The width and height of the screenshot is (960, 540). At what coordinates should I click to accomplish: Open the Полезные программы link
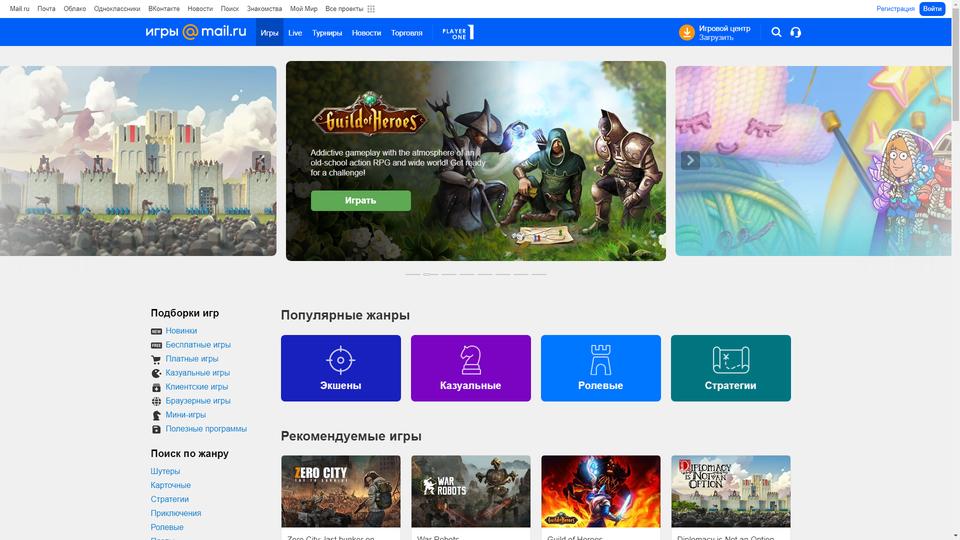click(x=206, y=429)
